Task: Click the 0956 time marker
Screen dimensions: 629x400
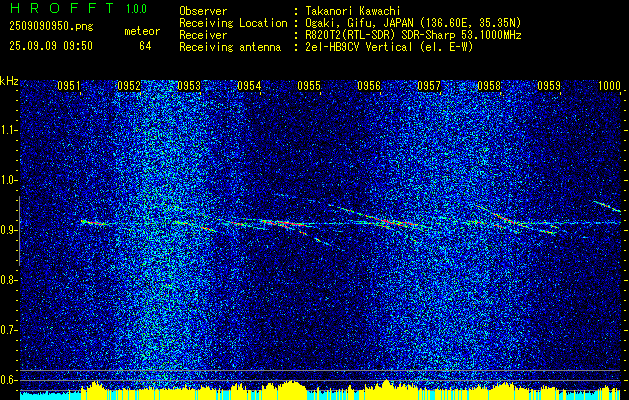Action: 369,86
